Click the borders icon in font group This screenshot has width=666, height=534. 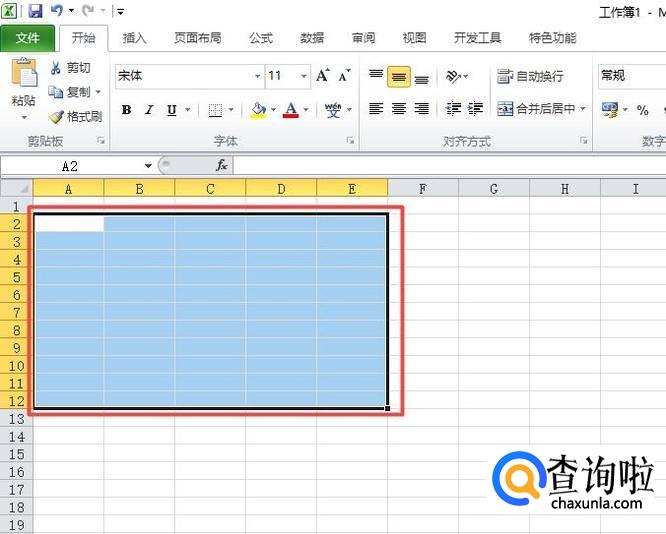[215, 110]
